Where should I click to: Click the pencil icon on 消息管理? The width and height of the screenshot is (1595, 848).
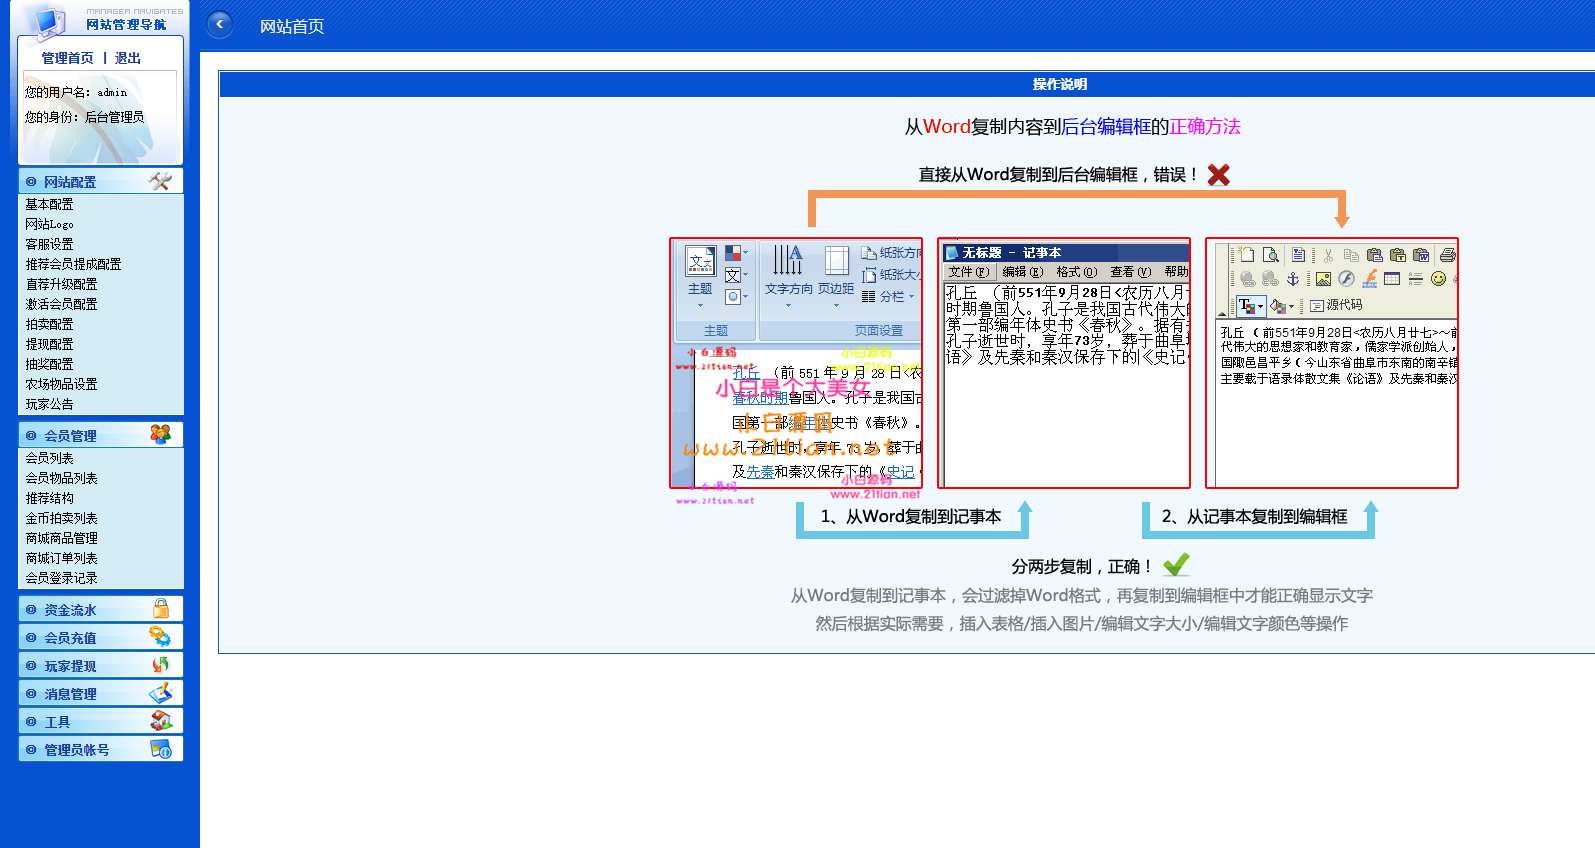(160, 692)
